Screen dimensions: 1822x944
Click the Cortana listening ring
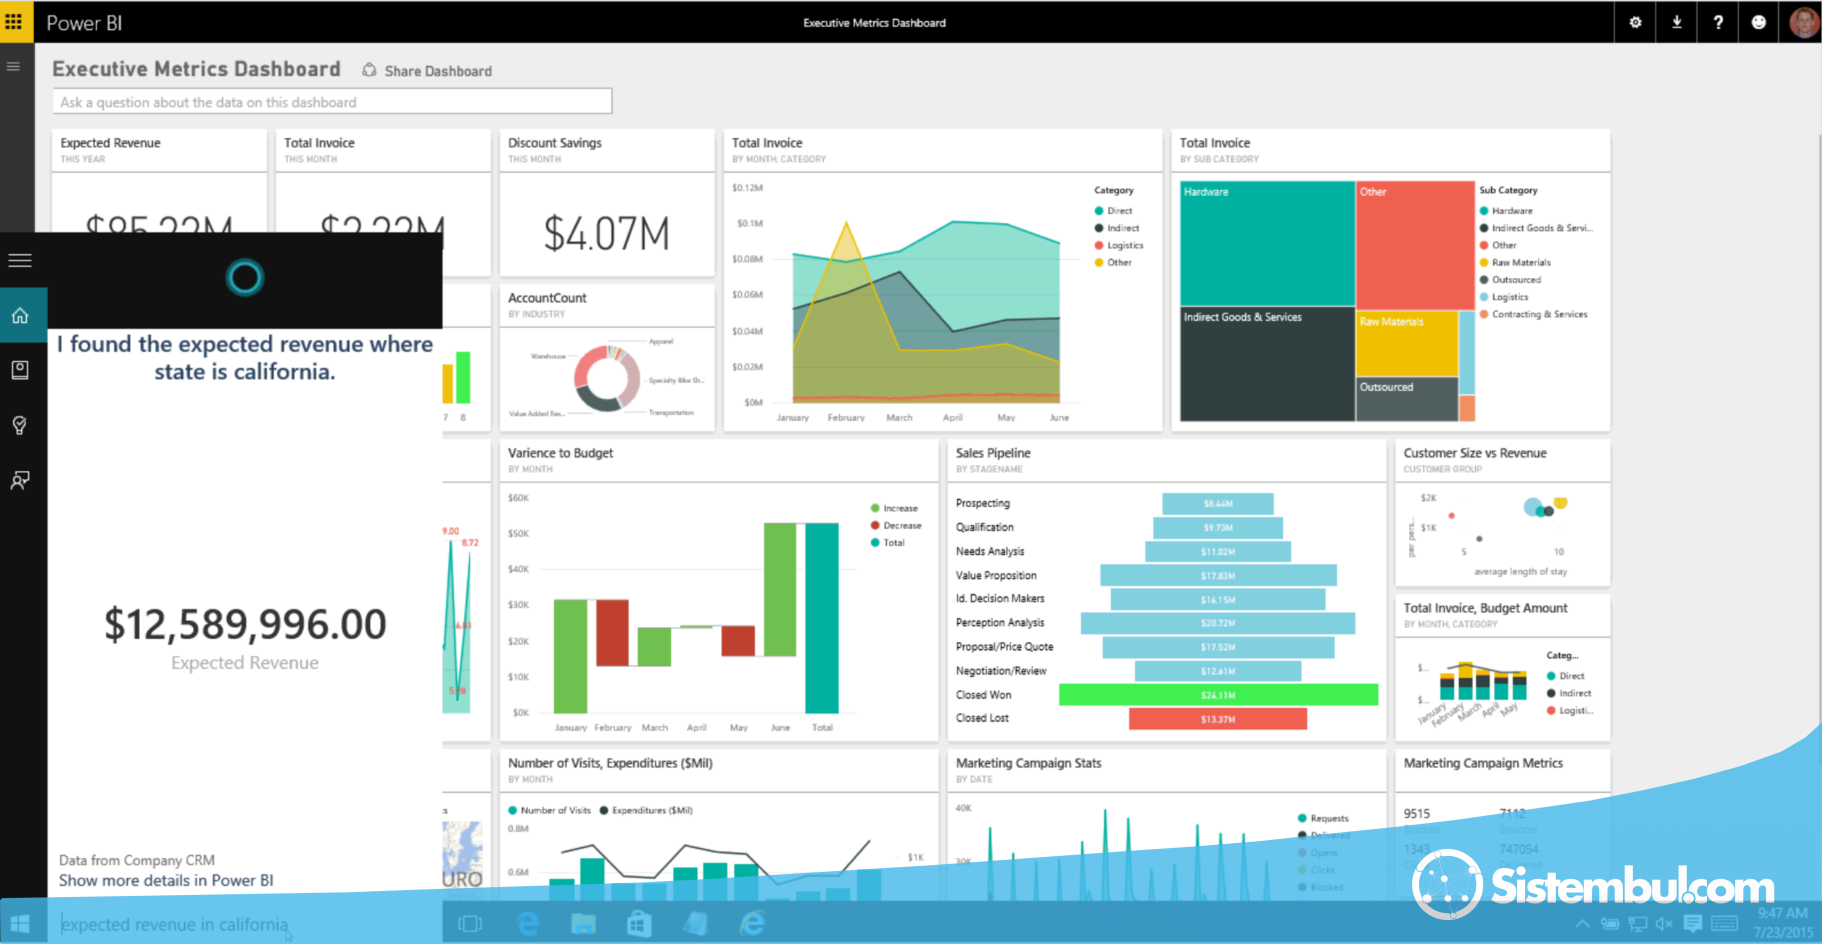click(x=244, y=277)
